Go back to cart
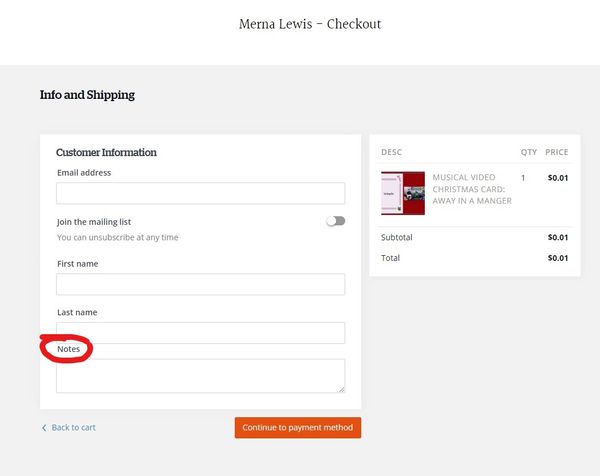 click(x=73, y=428)
